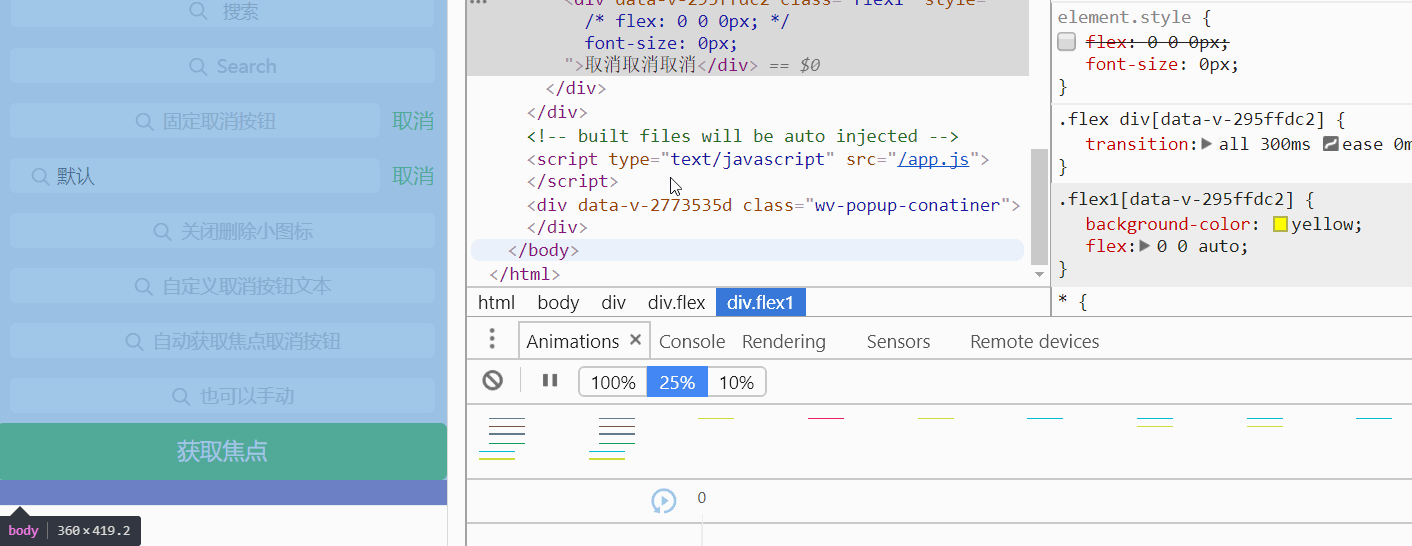Click the replay animation icon

664,501
